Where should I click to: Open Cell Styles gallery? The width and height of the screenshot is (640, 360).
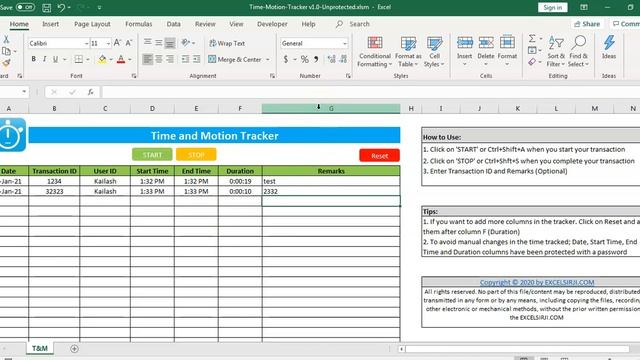point(434,52)
